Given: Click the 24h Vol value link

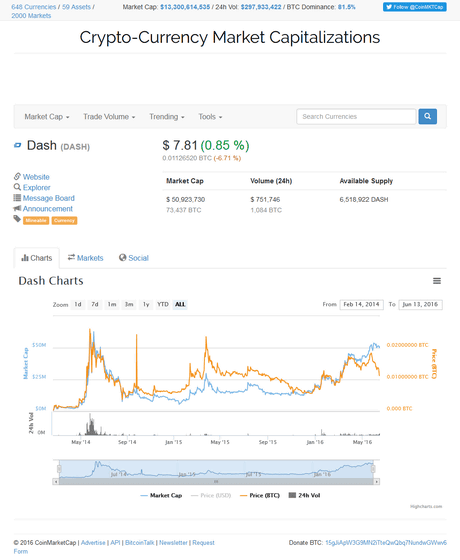Looking at the screenshot, I should click(x=261, y=7).
